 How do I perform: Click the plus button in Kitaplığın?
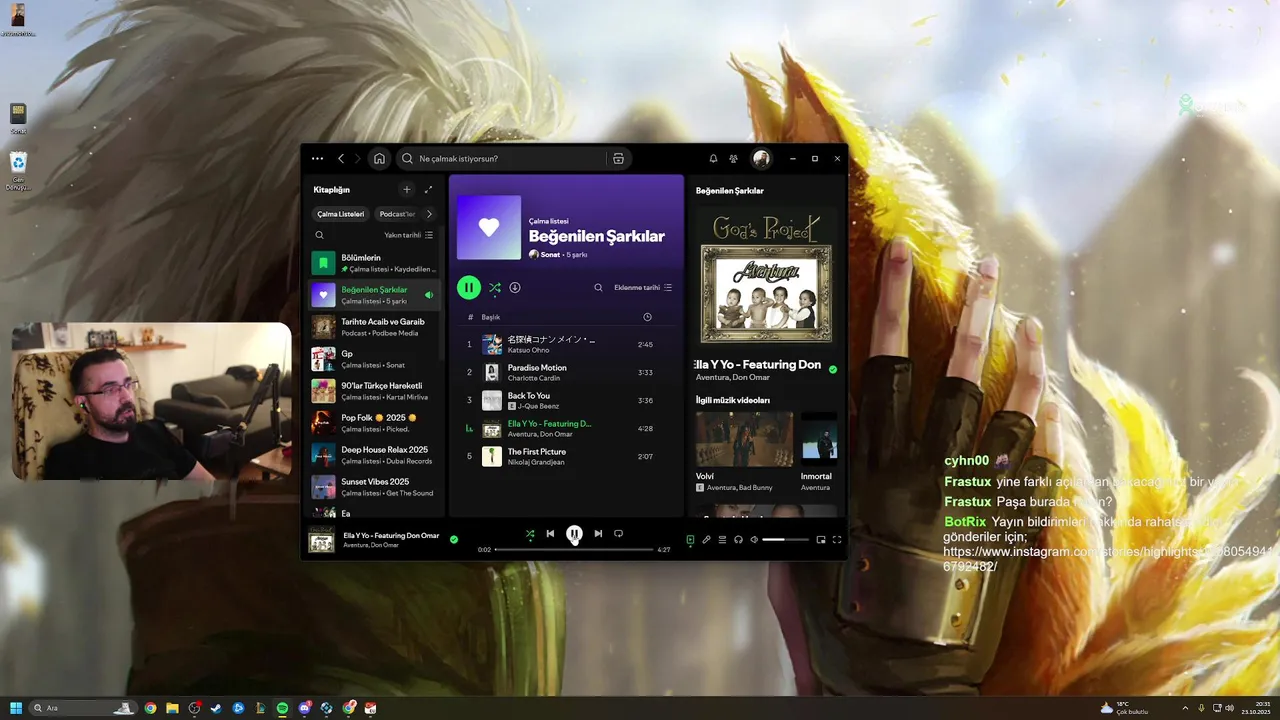click(x=406, y=189)
